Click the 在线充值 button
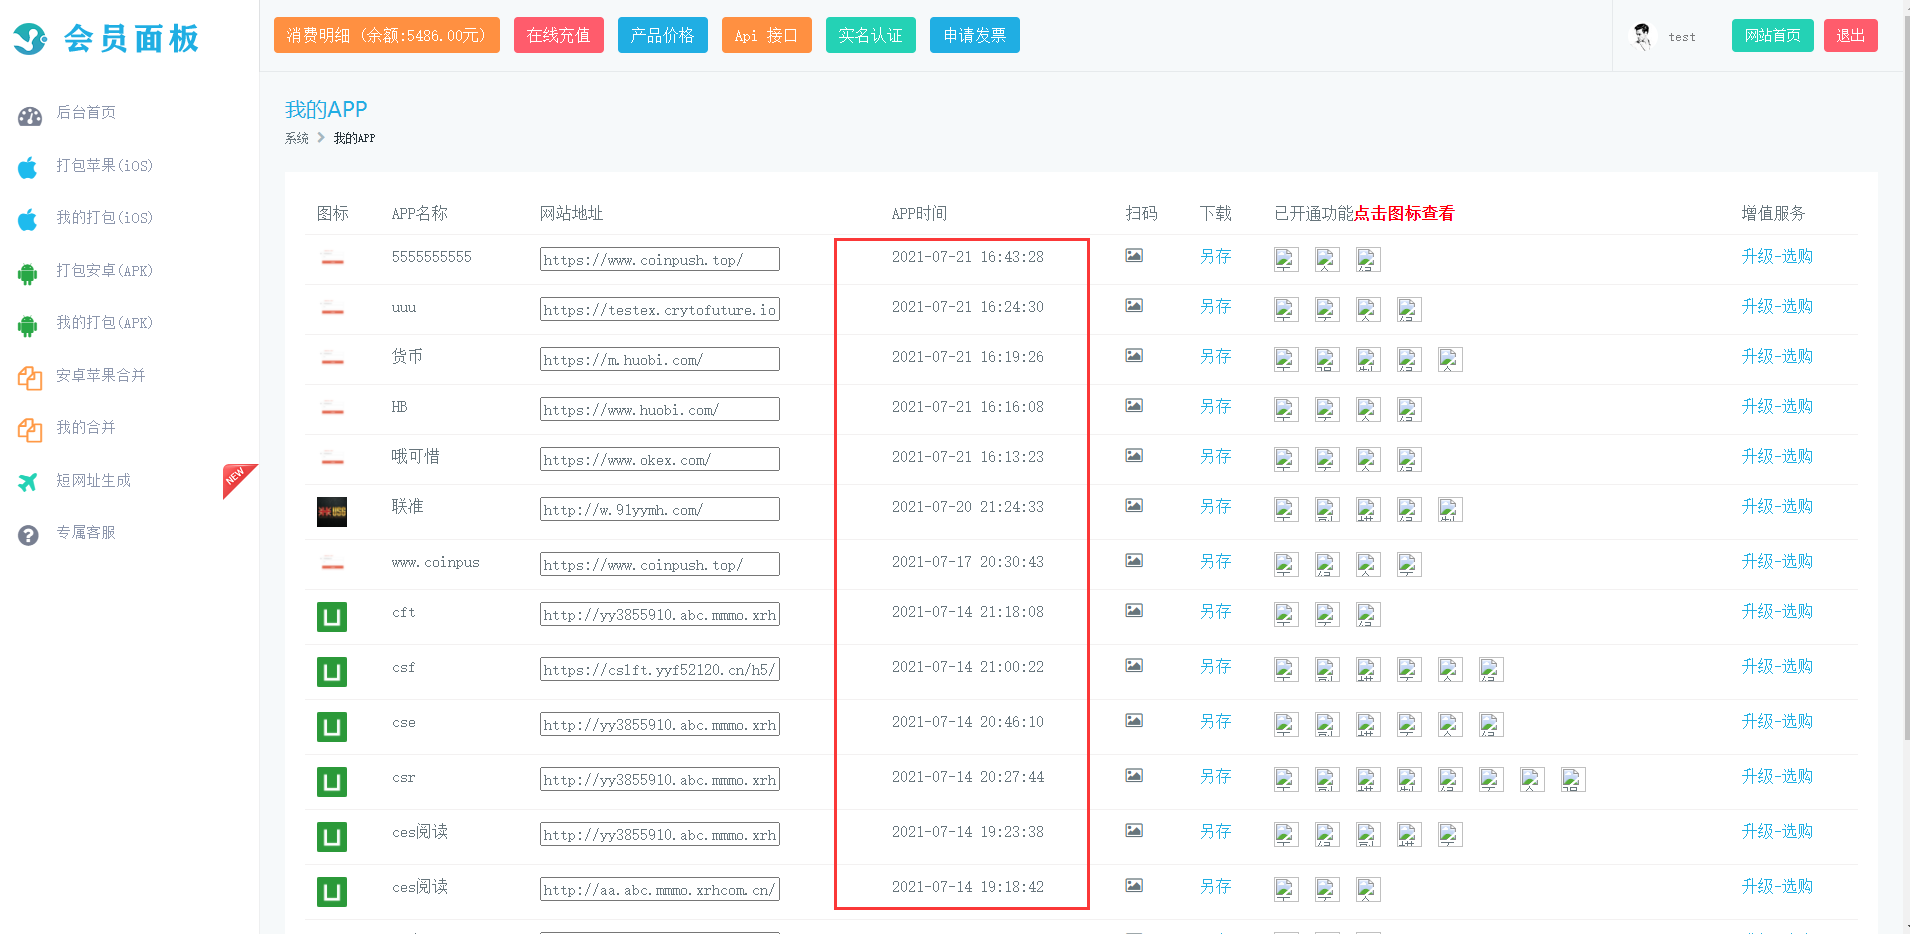The height and width of the screenshot is (934, 1910). (558, 36)
